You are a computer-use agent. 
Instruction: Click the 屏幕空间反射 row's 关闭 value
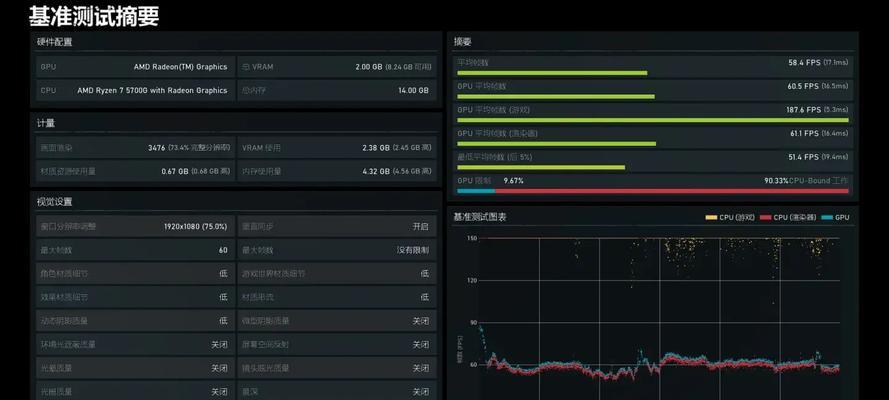421,344
